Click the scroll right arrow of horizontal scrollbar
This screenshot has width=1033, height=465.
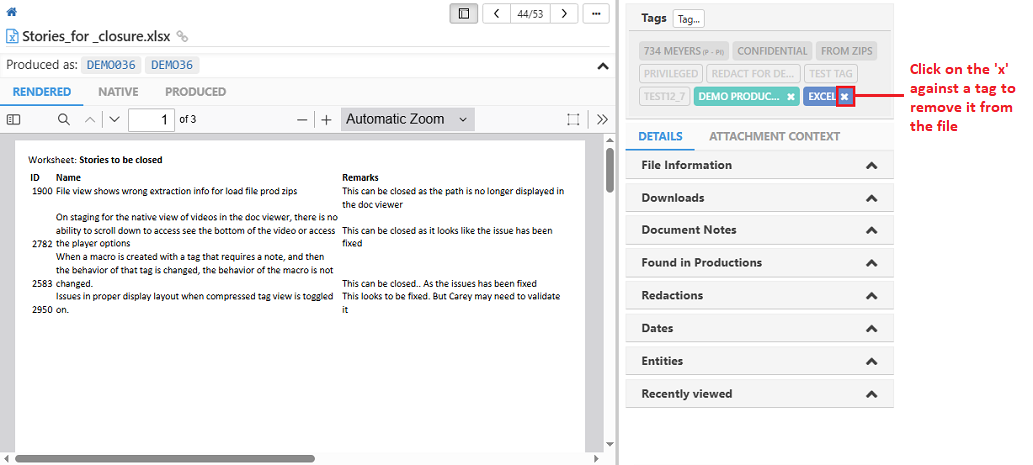[x=596, y=458]
